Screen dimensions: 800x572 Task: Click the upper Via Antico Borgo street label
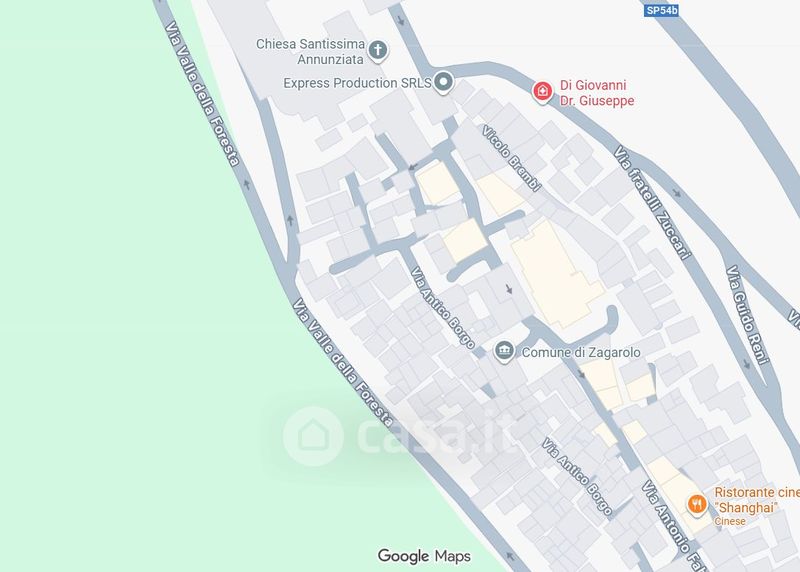click(443, 307)
